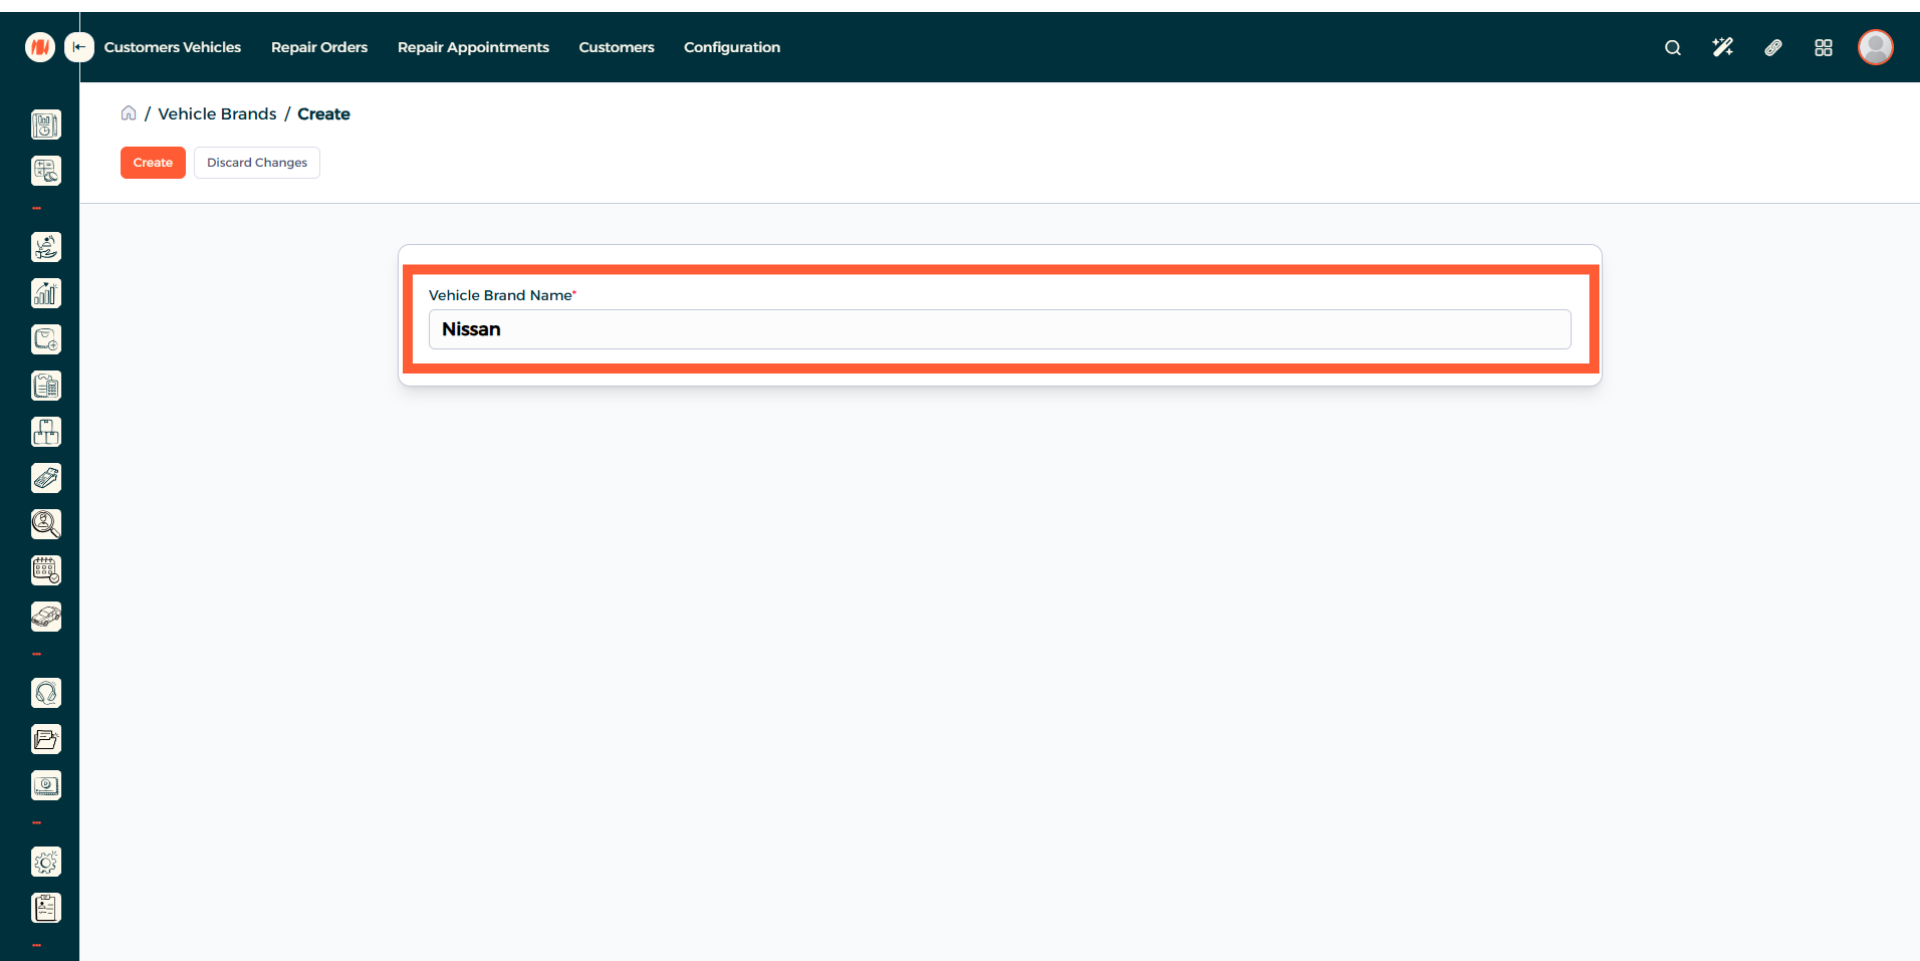This screenshot has height=961, width=1920.
Task: Follow the Vehicle Brands breadcrumb link
Action: 217,114
